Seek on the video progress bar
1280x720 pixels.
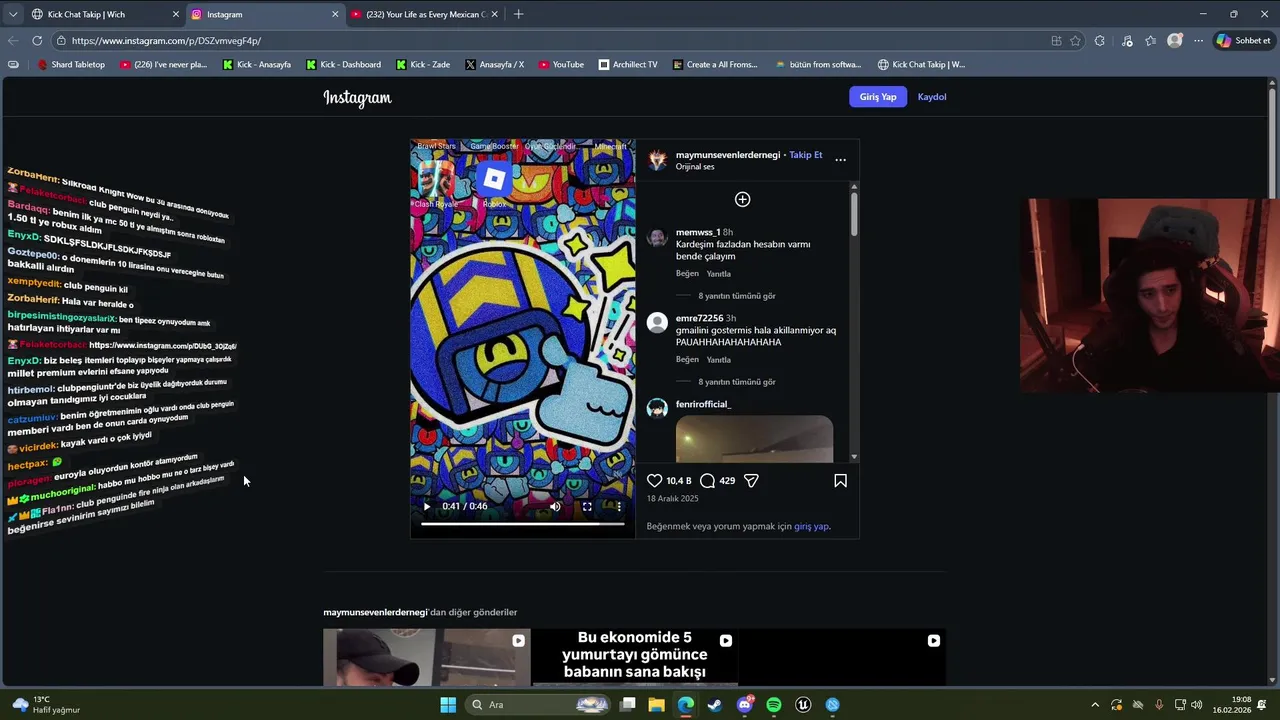[x=522, y=523]
